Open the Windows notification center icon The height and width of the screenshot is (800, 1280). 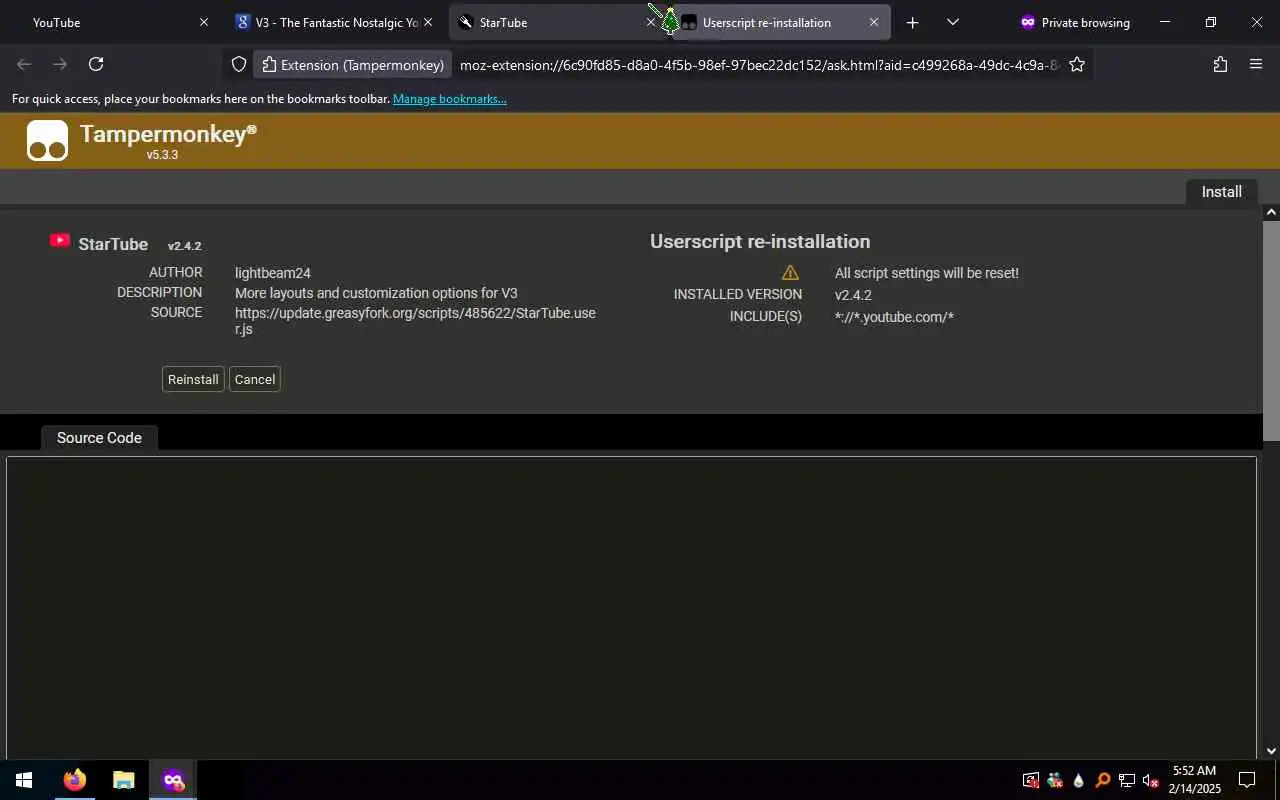(1247, 780)
